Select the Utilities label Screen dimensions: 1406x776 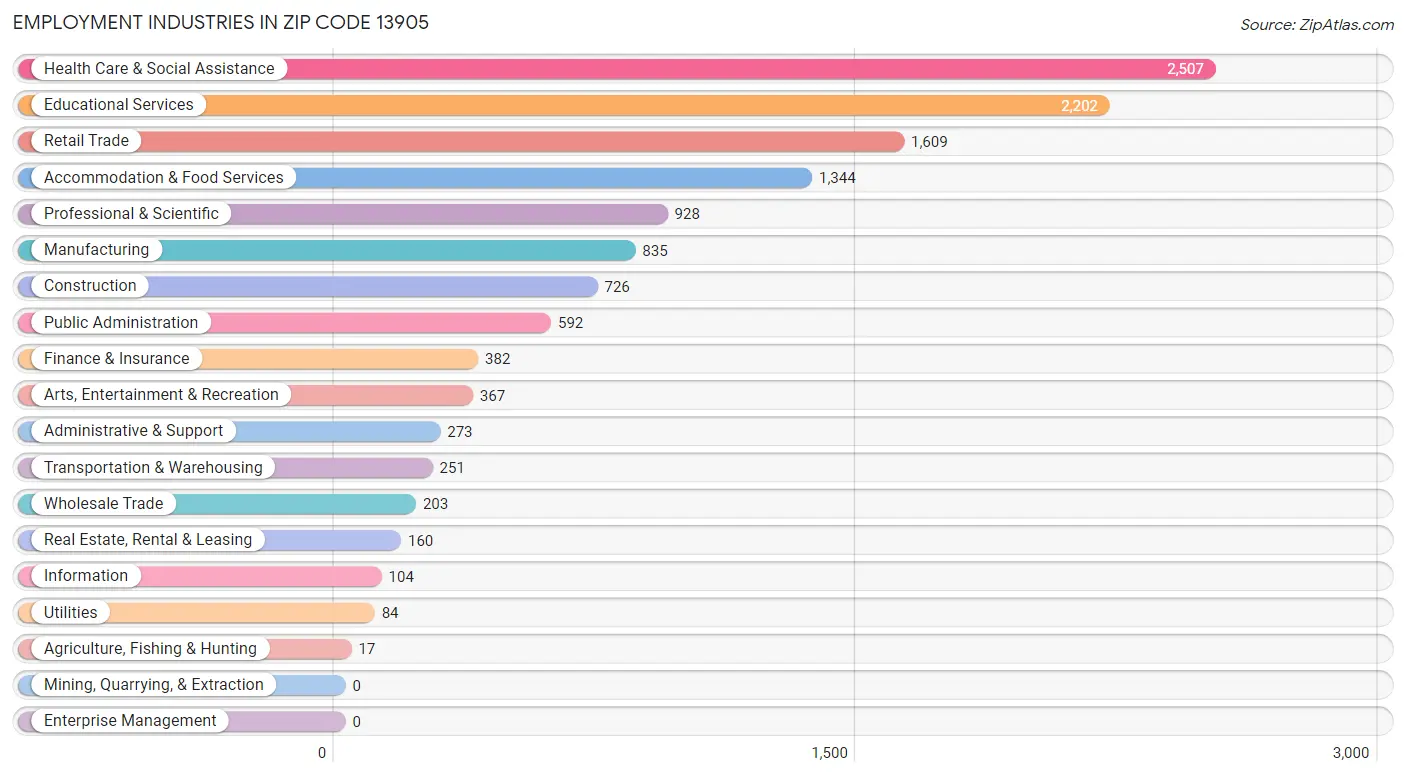[x=71, y=613]
